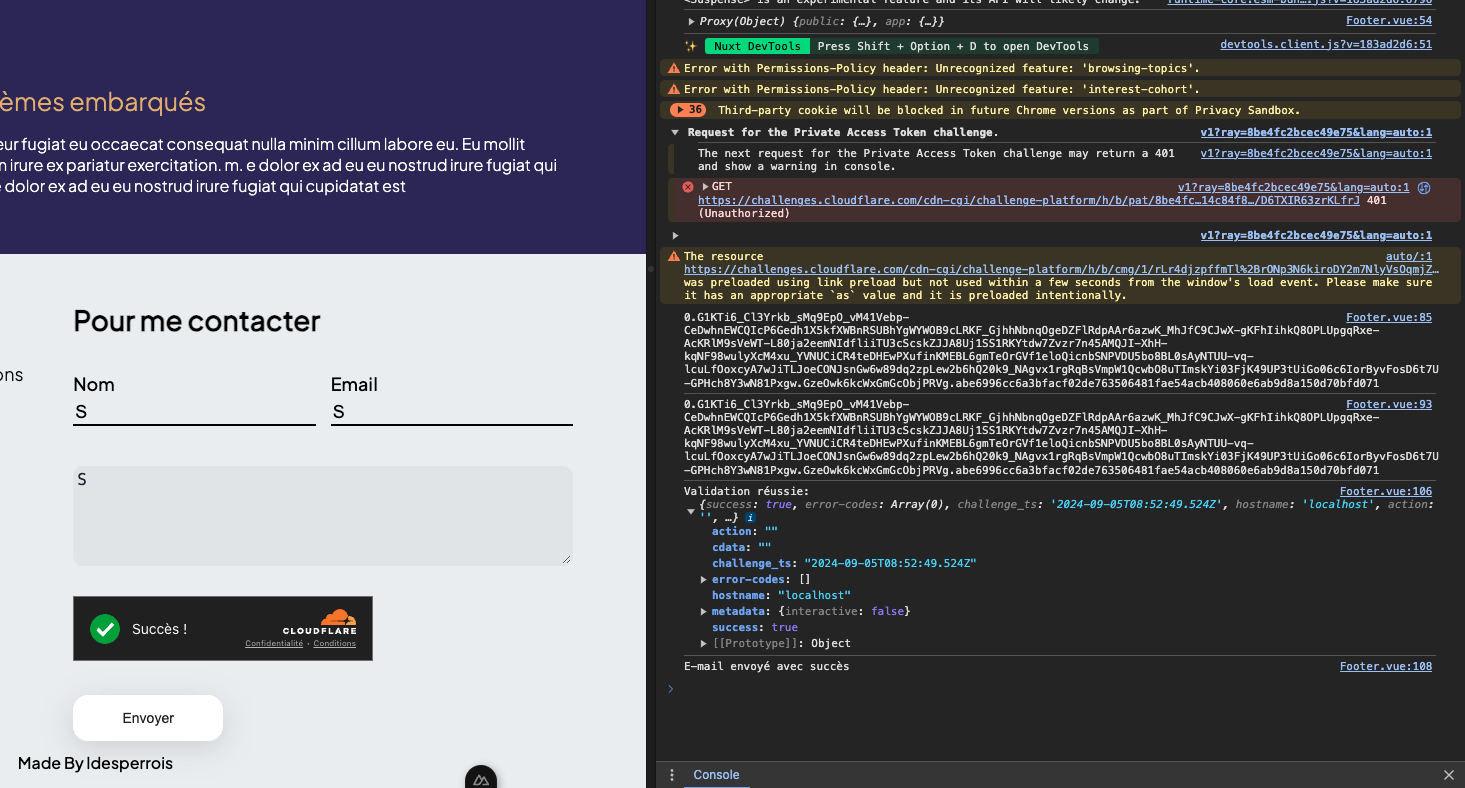Open the Footer.vue:54 source link
Viewport: 1465px width, 788px height.
(1389, 20)
